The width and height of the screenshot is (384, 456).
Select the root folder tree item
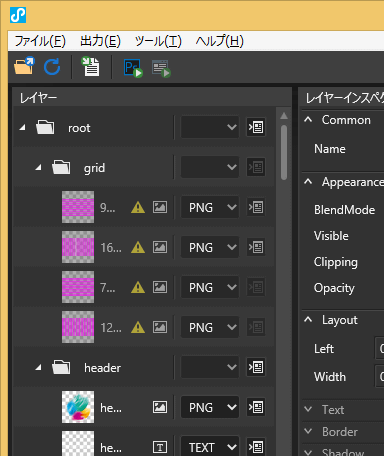pos(79,128)
